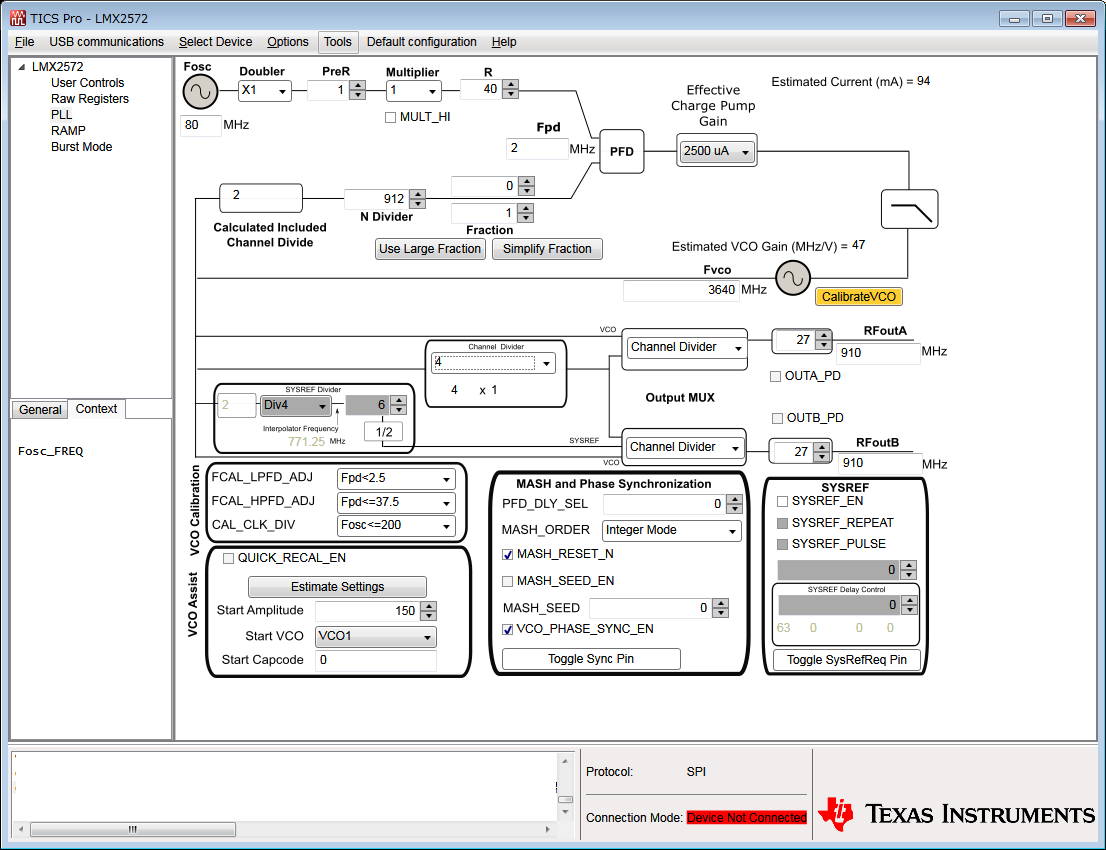Click the Fvco frequency input field
Image resolution: width=1106 pixels, height=850 pixels.
(681, 290)
